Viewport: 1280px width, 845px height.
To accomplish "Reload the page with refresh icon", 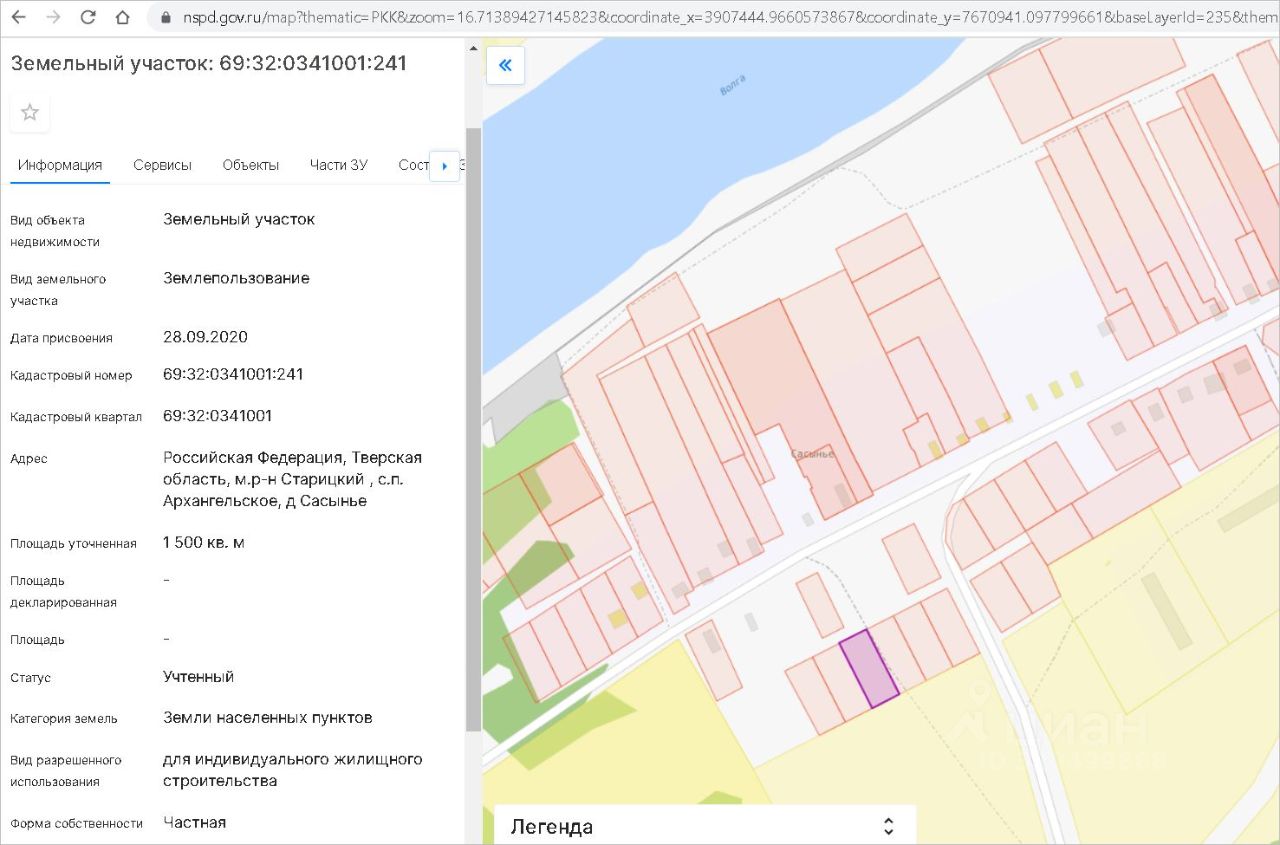I will point(88,17).
